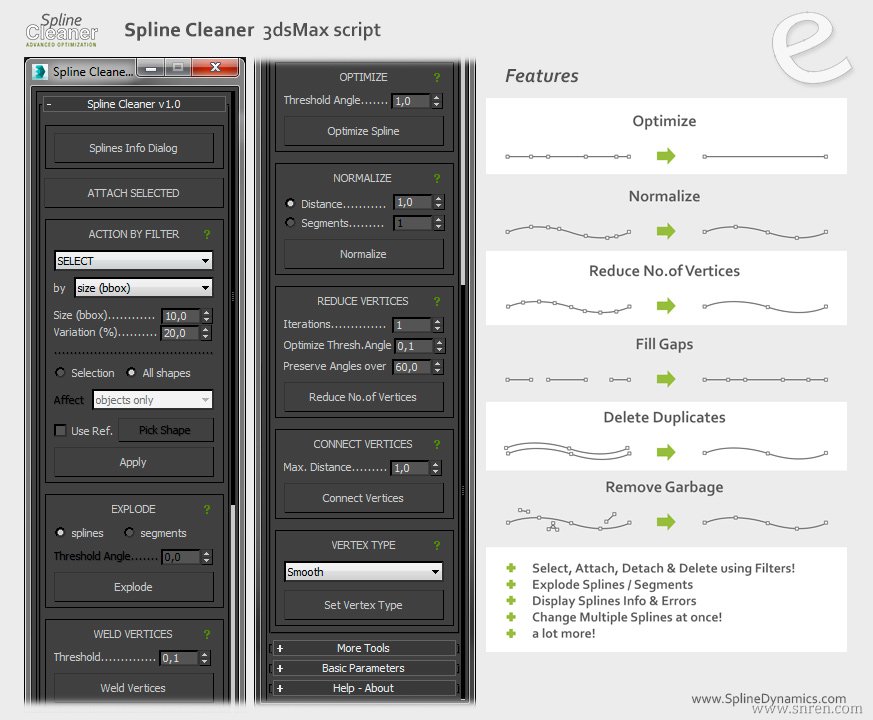This screenshot has width=873, height=720.
Task: Click the Normalize button
Action: [x=364, y=254]
